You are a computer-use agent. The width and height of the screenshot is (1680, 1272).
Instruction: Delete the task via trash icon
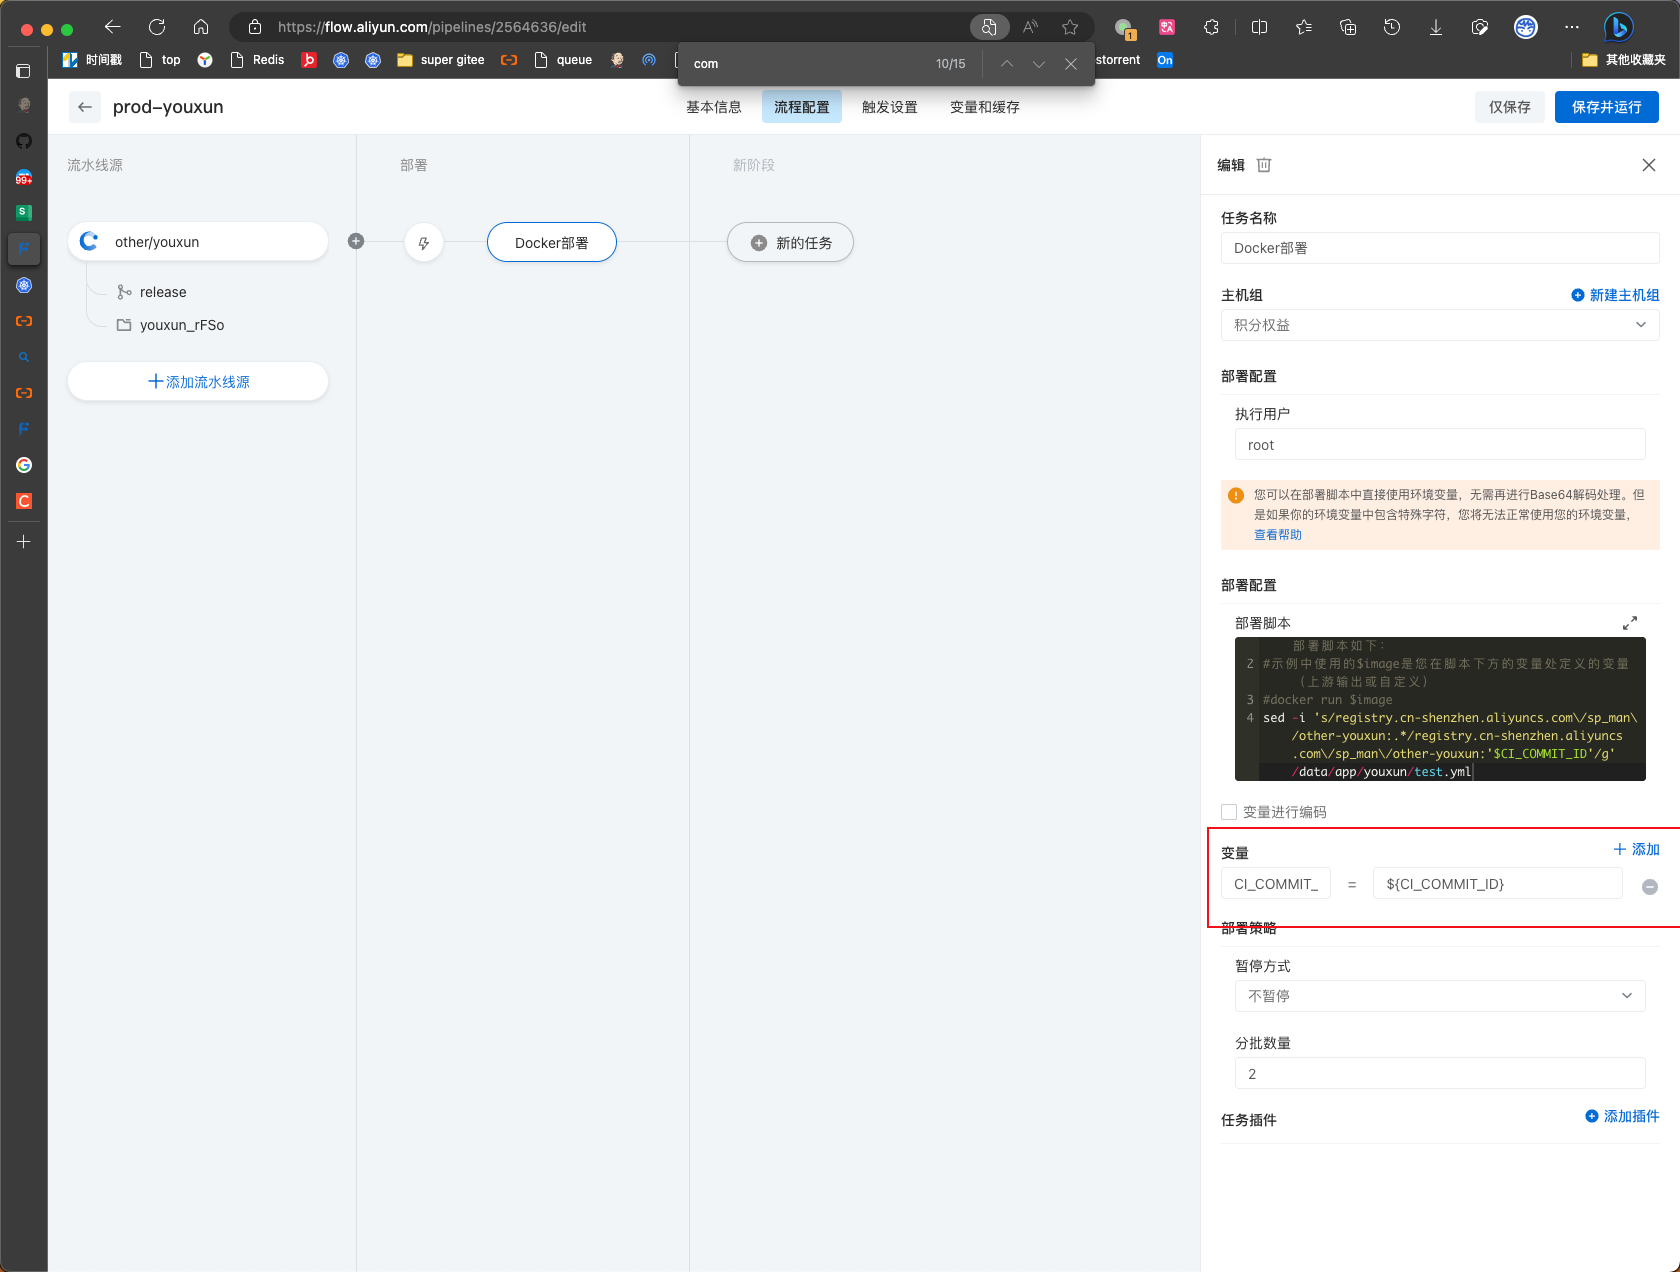pos(1264,165)
